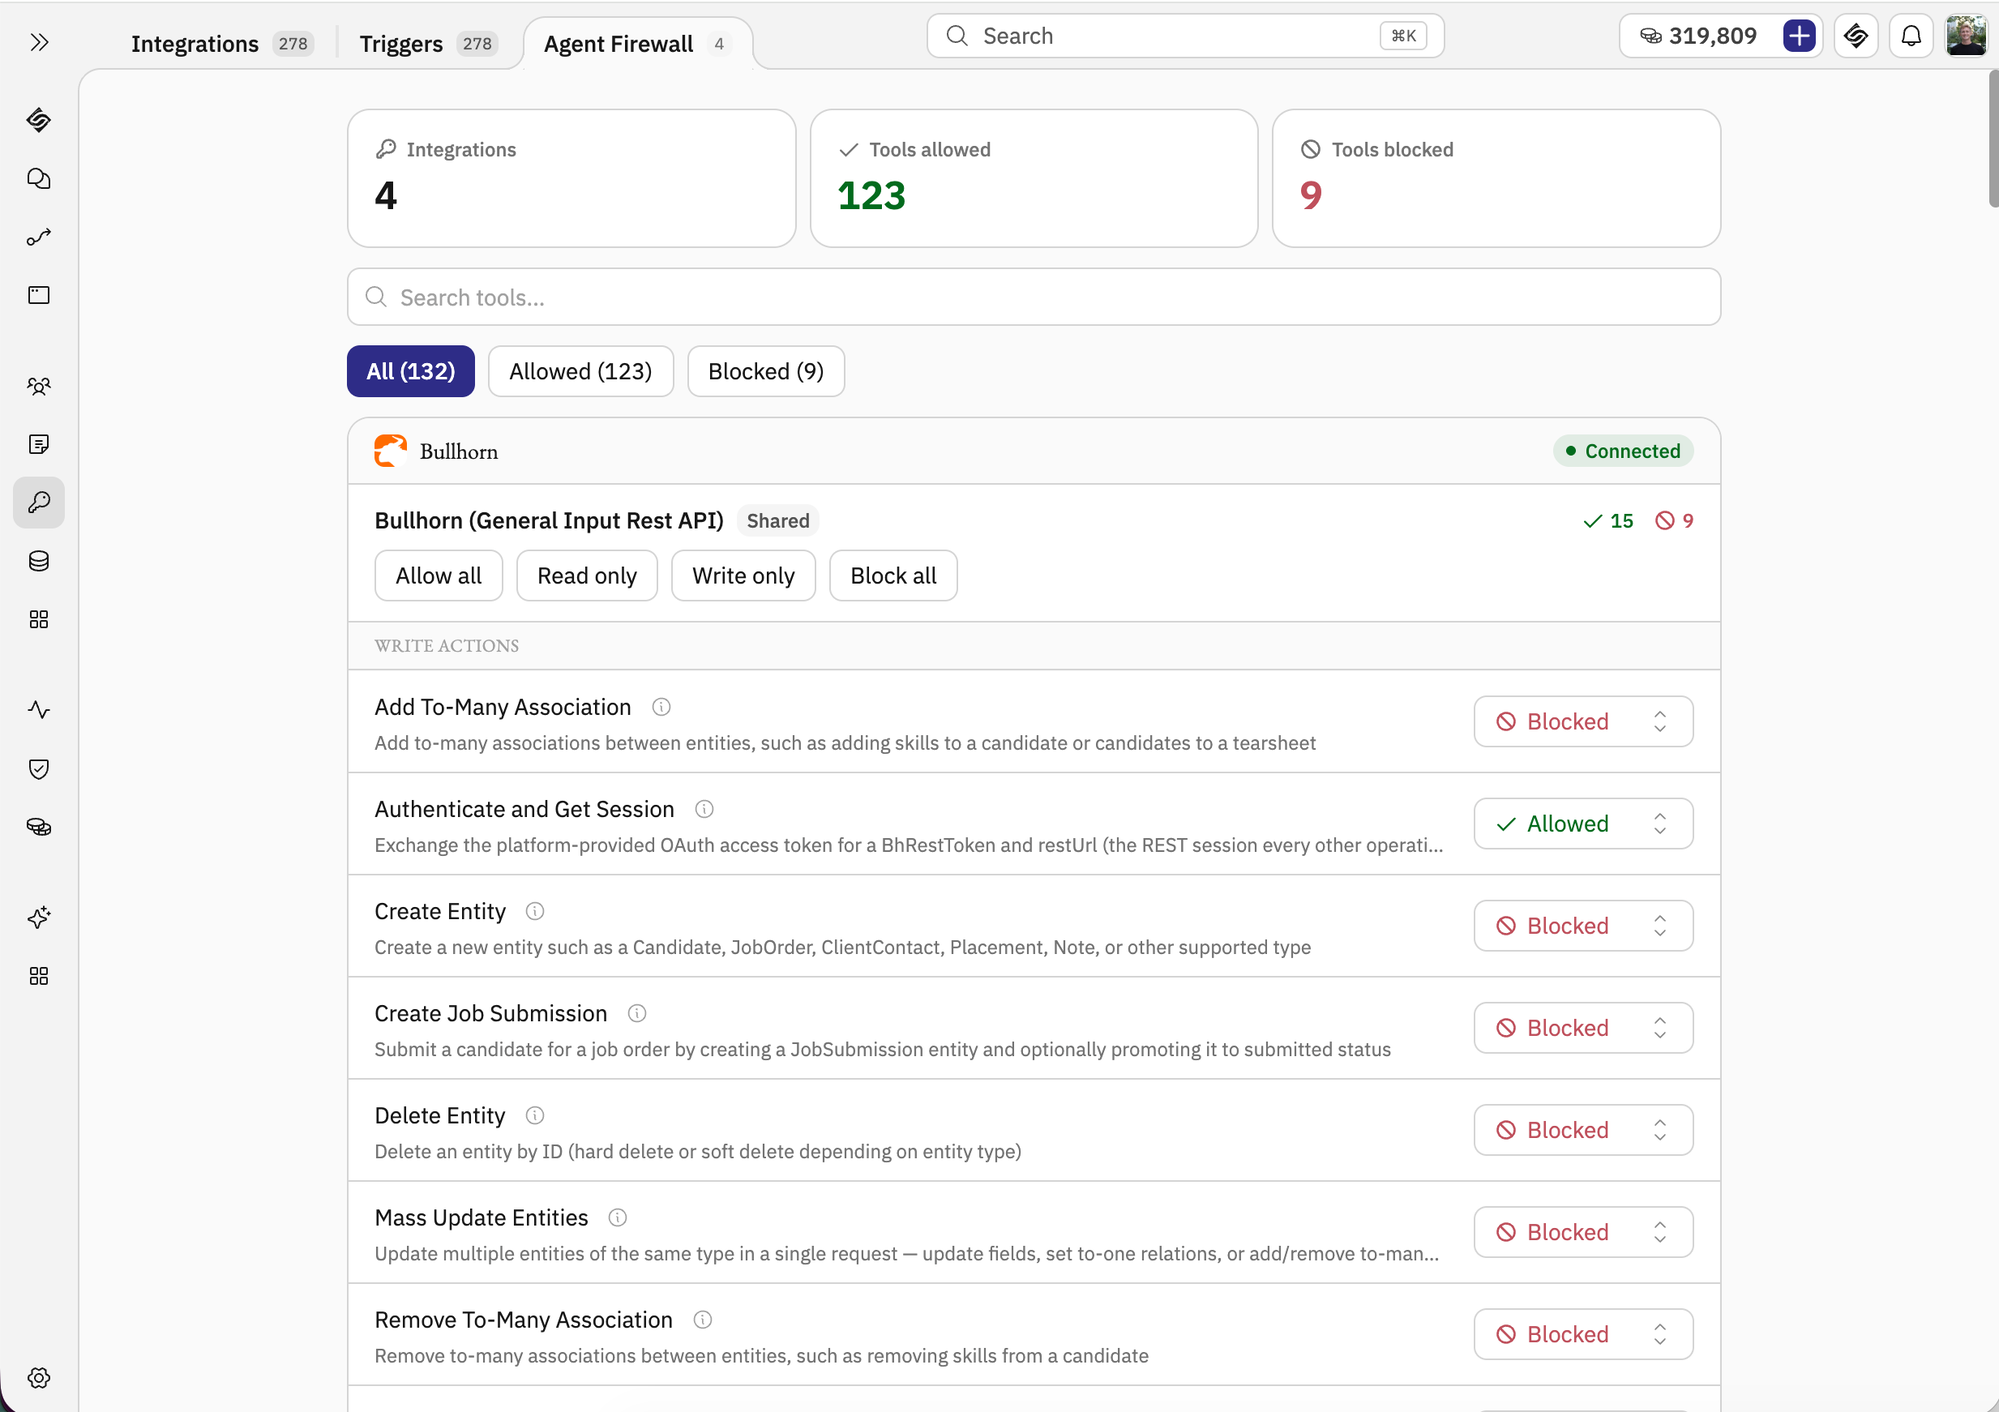This screenshot has height=1412, width=1999.
Task: Focus the top Search bar
Action: (x=1185, y=36)
